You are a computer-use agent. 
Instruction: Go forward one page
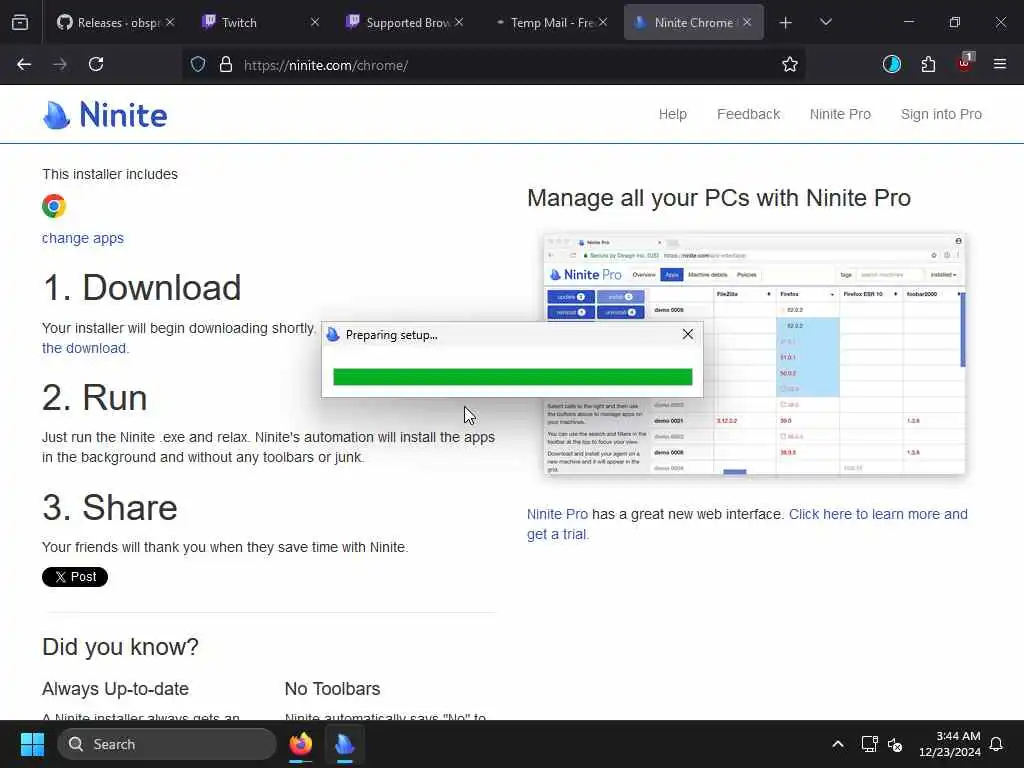coord(60,64)
